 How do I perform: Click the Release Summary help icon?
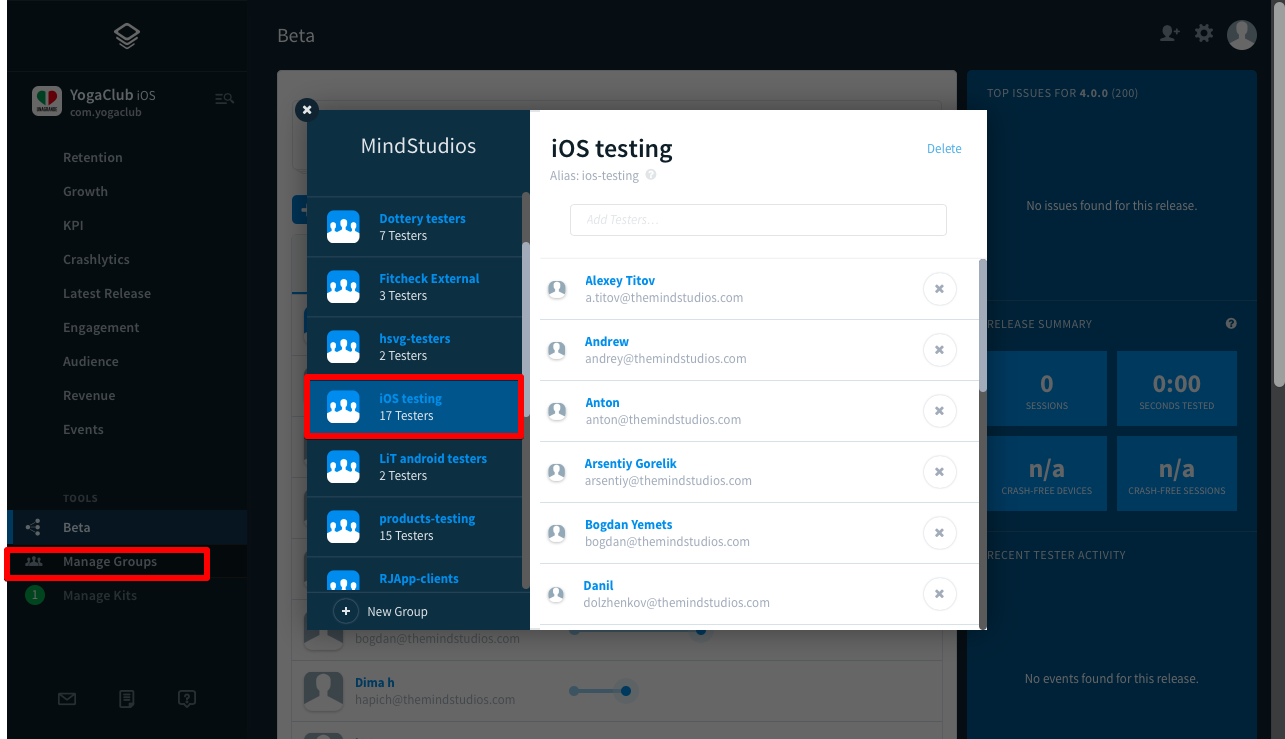[1231, 324]
